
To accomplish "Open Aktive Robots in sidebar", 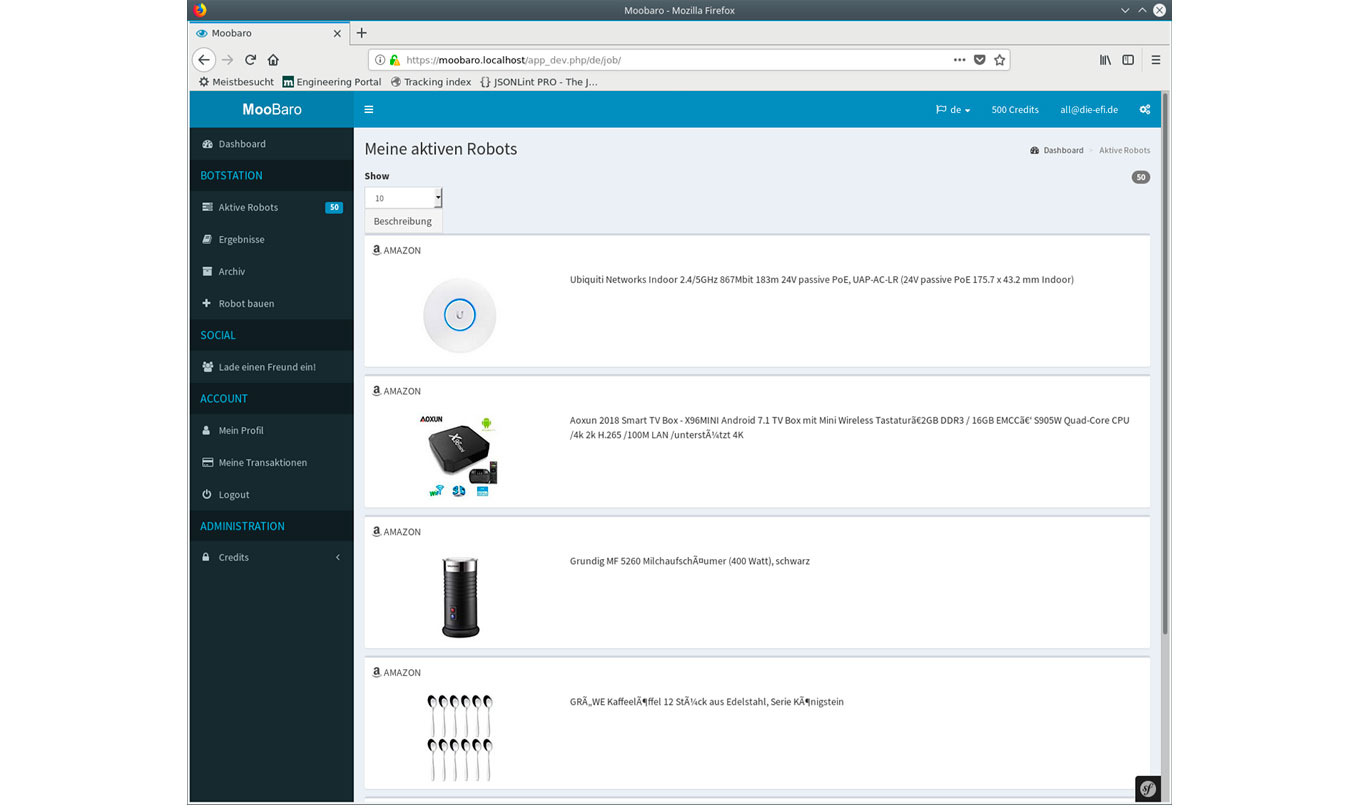I will click(x=248, y=207).
